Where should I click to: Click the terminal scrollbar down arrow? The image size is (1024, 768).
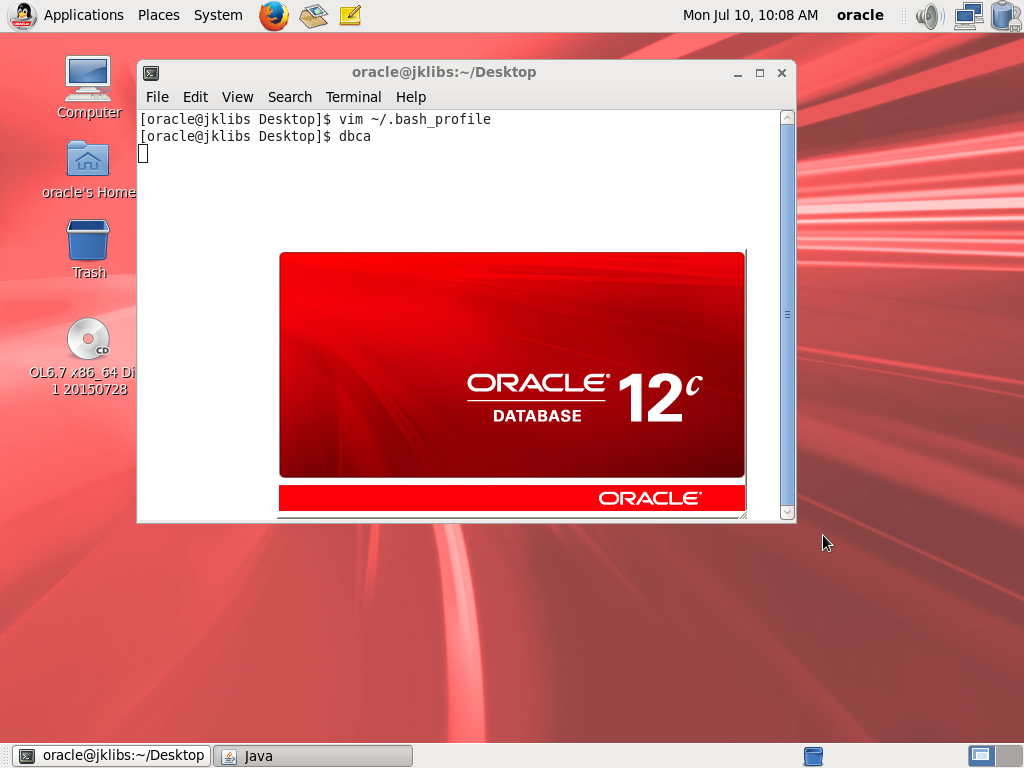click(787, 512)
